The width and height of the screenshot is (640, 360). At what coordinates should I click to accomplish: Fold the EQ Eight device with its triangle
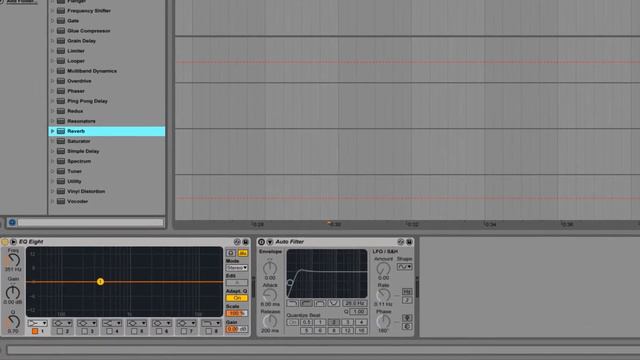13,242
